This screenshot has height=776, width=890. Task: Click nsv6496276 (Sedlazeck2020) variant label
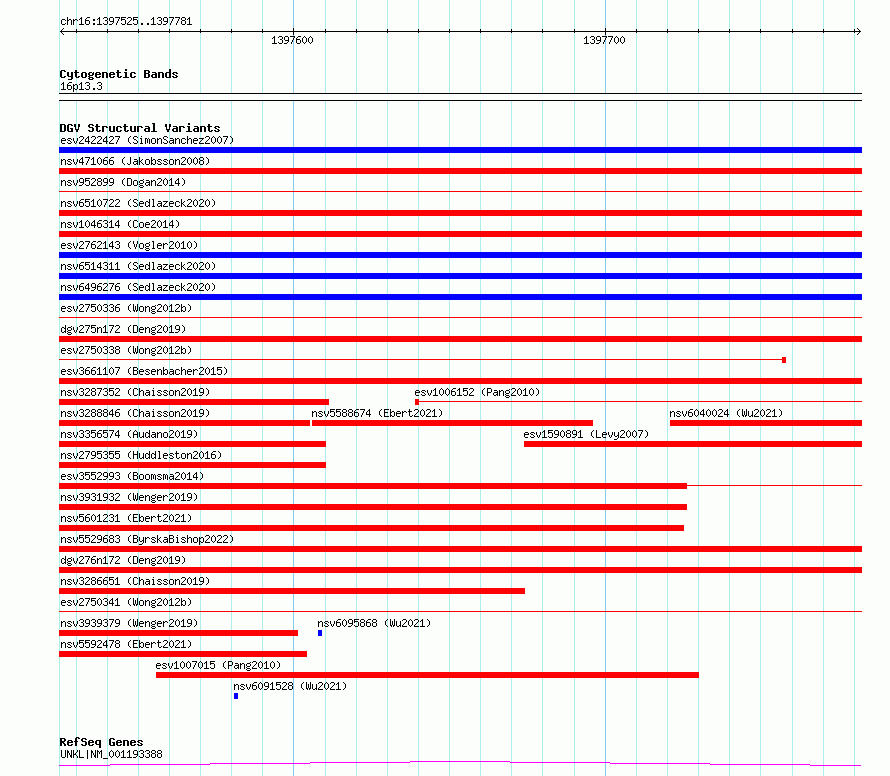point(138,287)
